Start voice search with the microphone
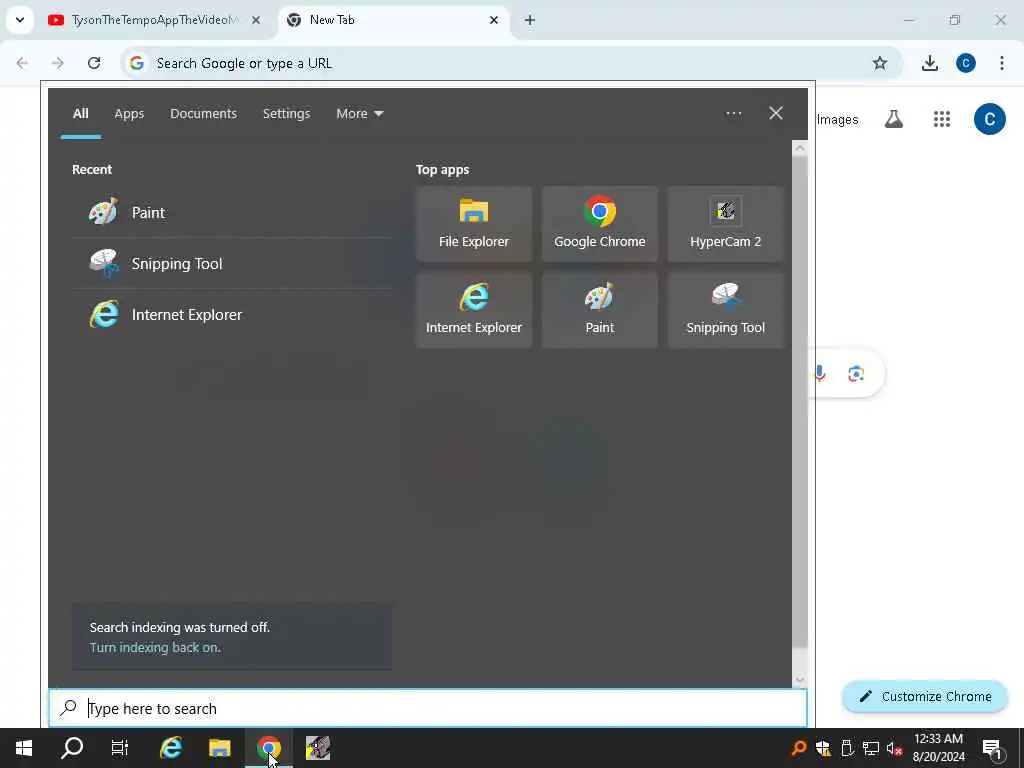The width and height of the screenshot is (1024, 768). [820, 374]
